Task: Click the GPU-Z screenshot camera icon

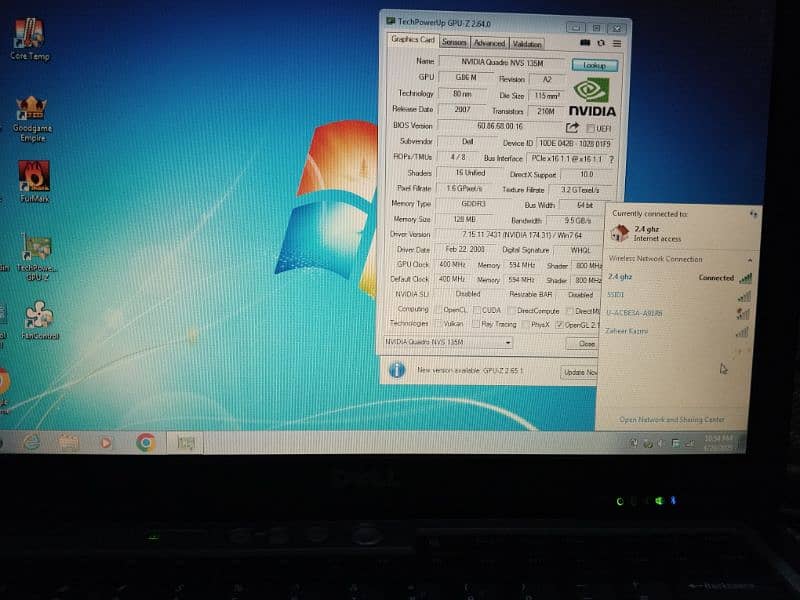Action: point(585,43)
